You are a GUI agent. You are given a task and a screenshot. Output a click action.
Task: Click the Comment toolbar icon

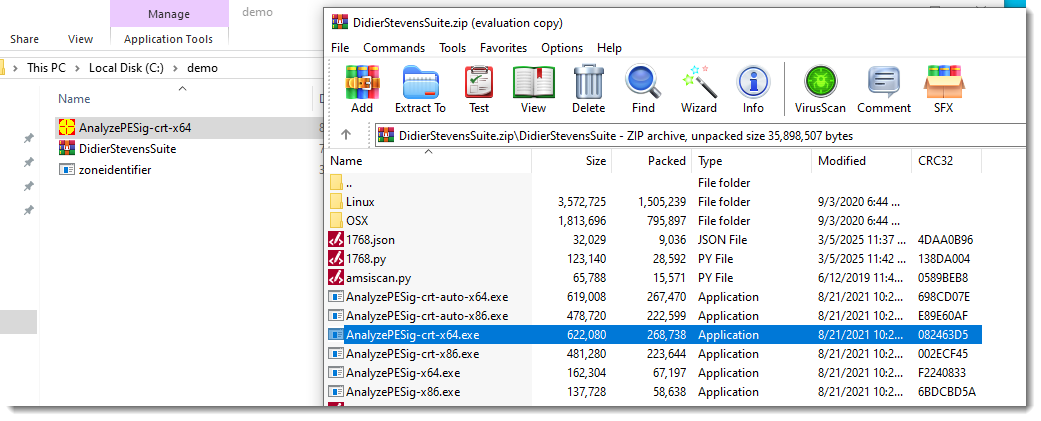click(884, 82)
